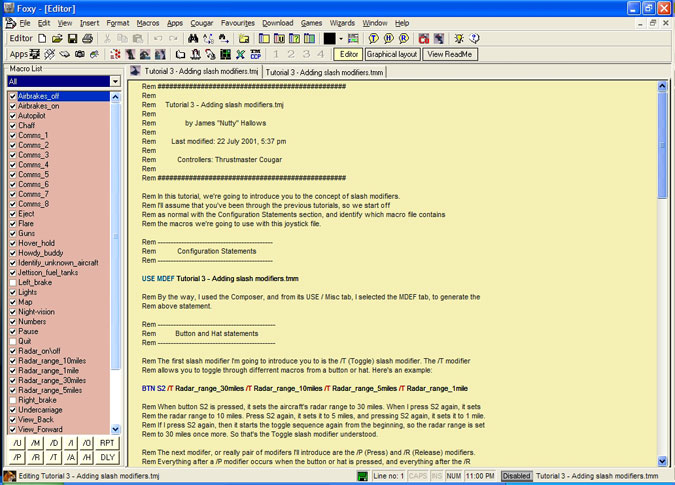Screen dimensions: 675x485
Task: Create a new file with the blank page icon
Action: [42, 39]
